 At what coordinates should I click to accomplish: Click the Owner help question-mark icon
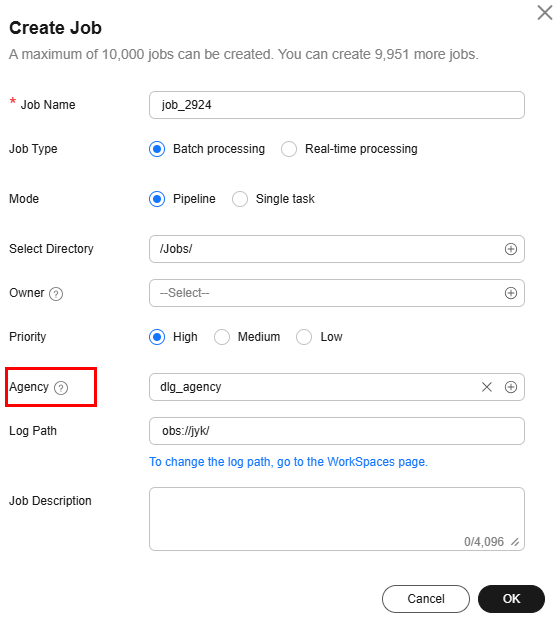(56, 294)
